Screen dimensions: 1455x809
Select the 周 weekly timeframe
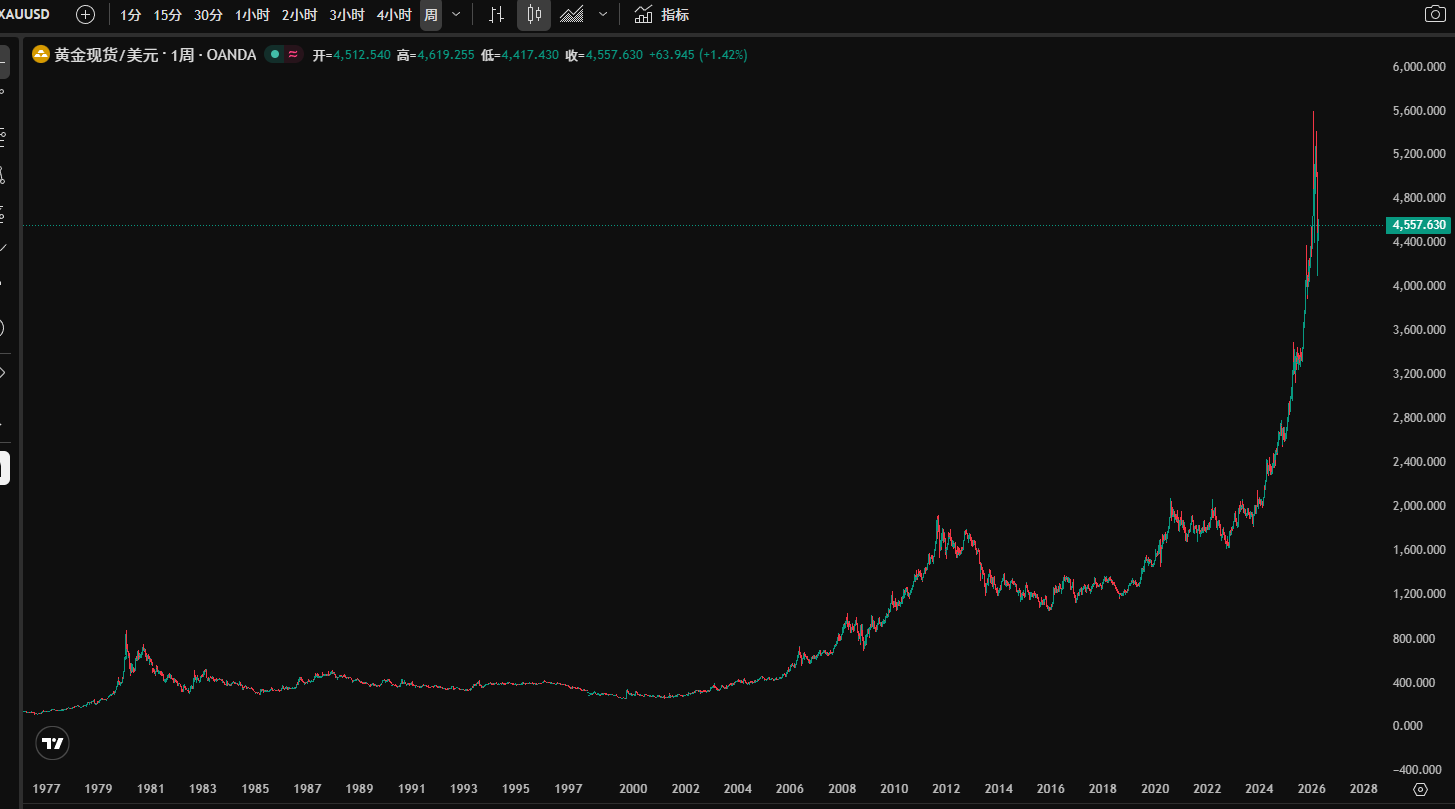(430, 15)
